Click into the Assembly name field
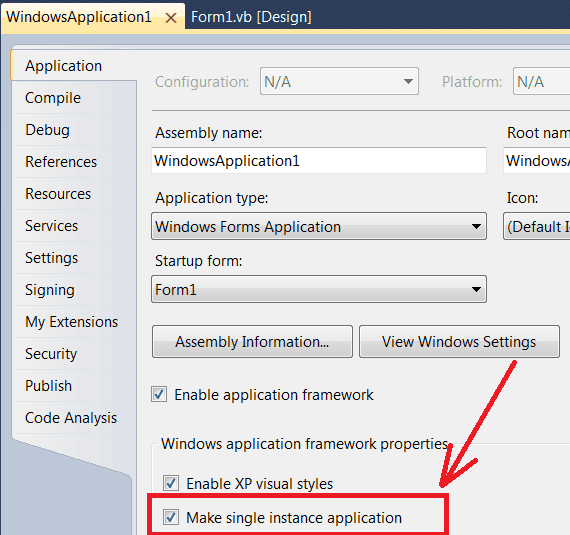This screenshot has width=570, height=535. [319, 160]
